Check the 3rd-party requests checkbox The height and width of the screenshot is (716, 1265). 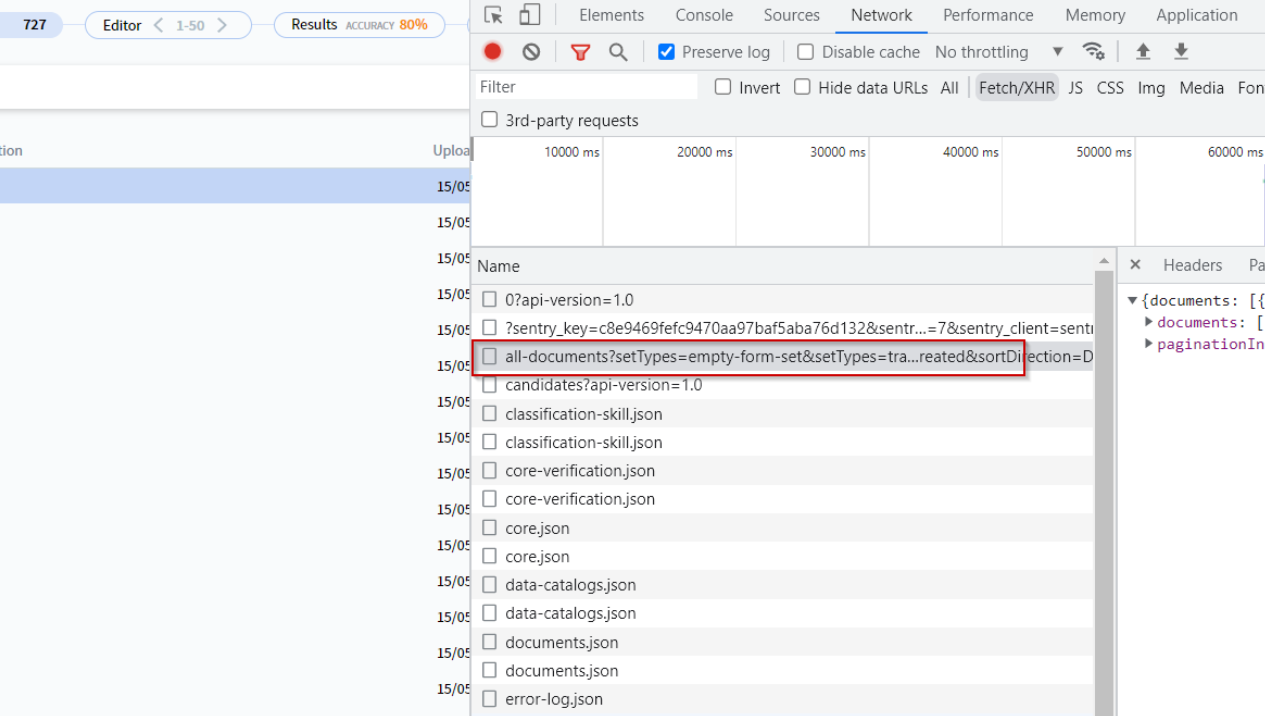[x=489, y=120]
